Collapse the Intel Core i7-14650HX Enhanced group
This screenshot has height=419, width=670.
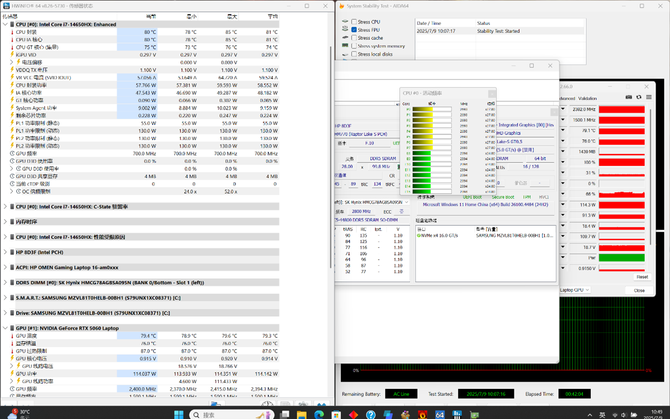click(x=3, y=23)
